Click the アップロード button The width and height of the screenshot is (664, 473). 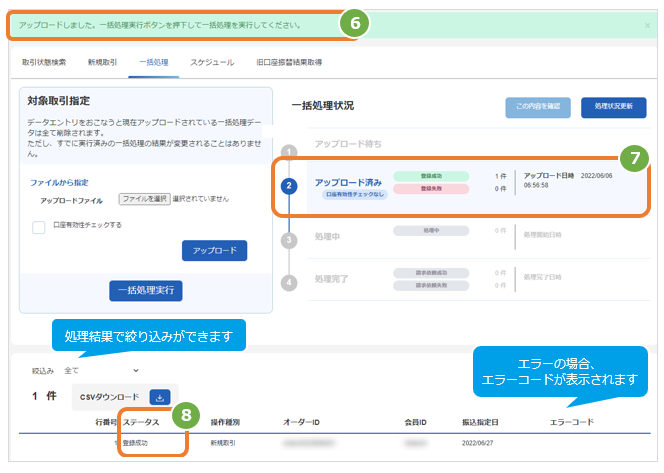pos(215,251)
